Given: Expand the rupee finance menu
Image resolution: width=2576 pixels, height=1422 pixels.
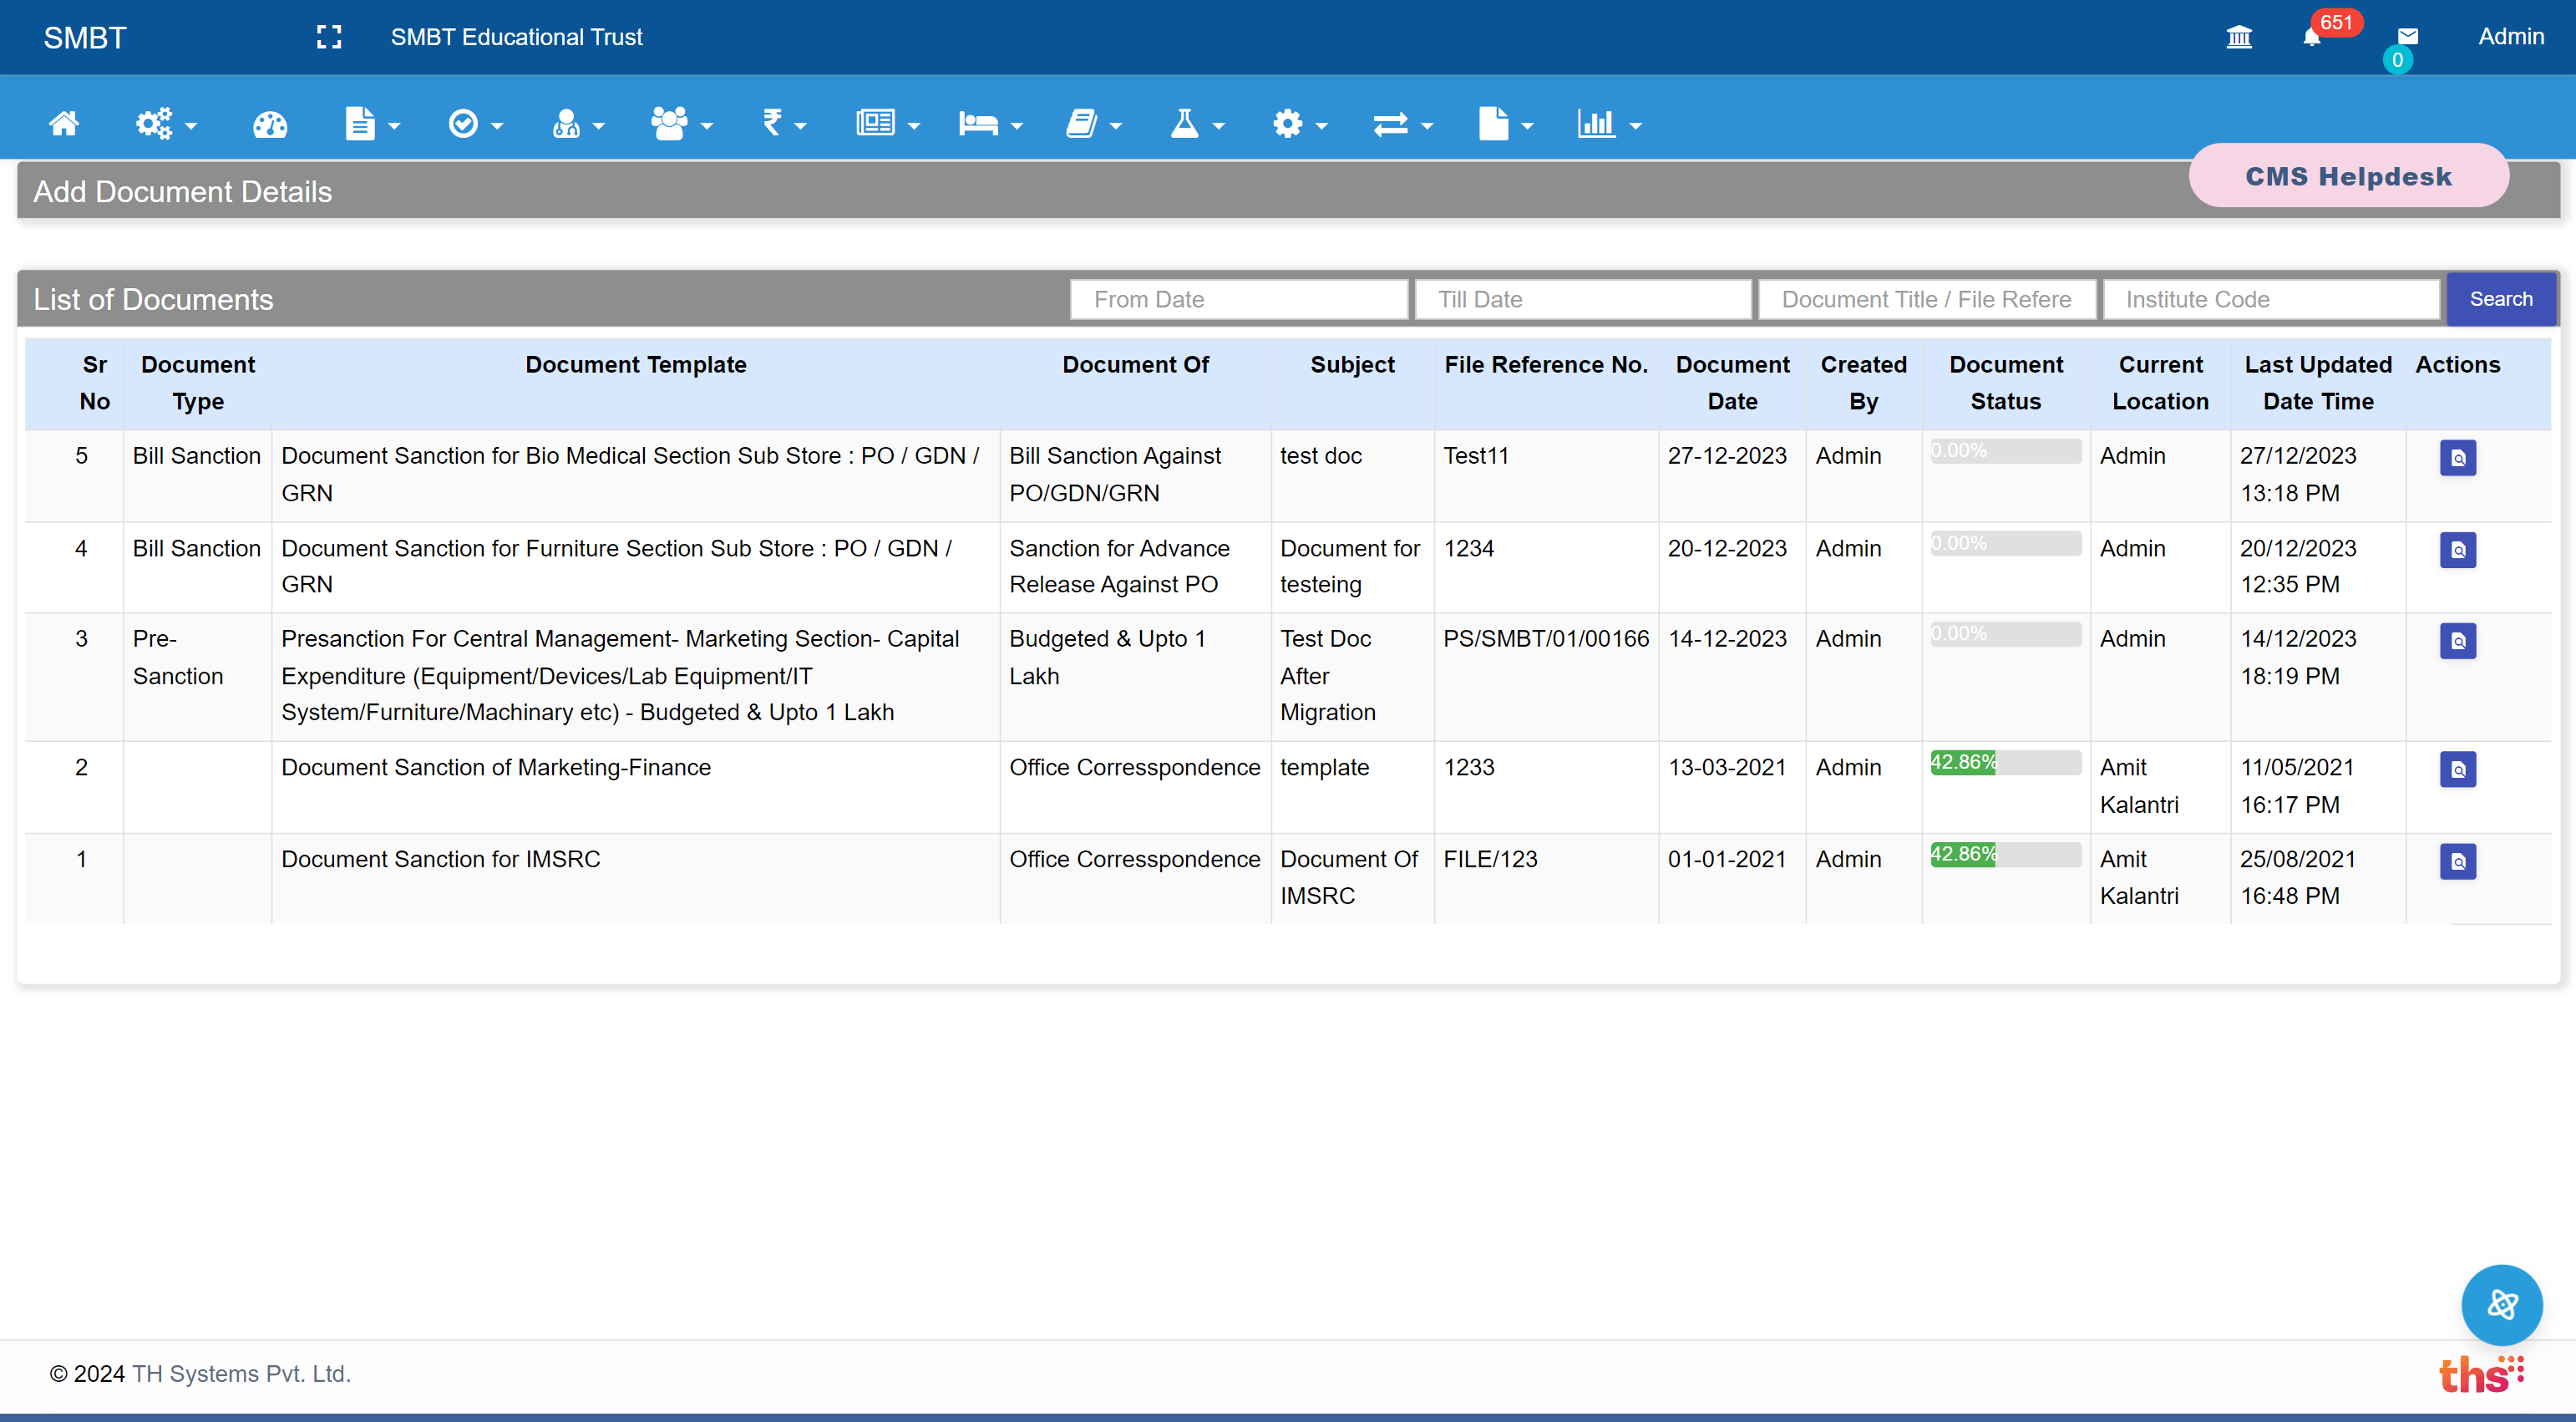Looking at the screenshot, I should click(783, 124).
